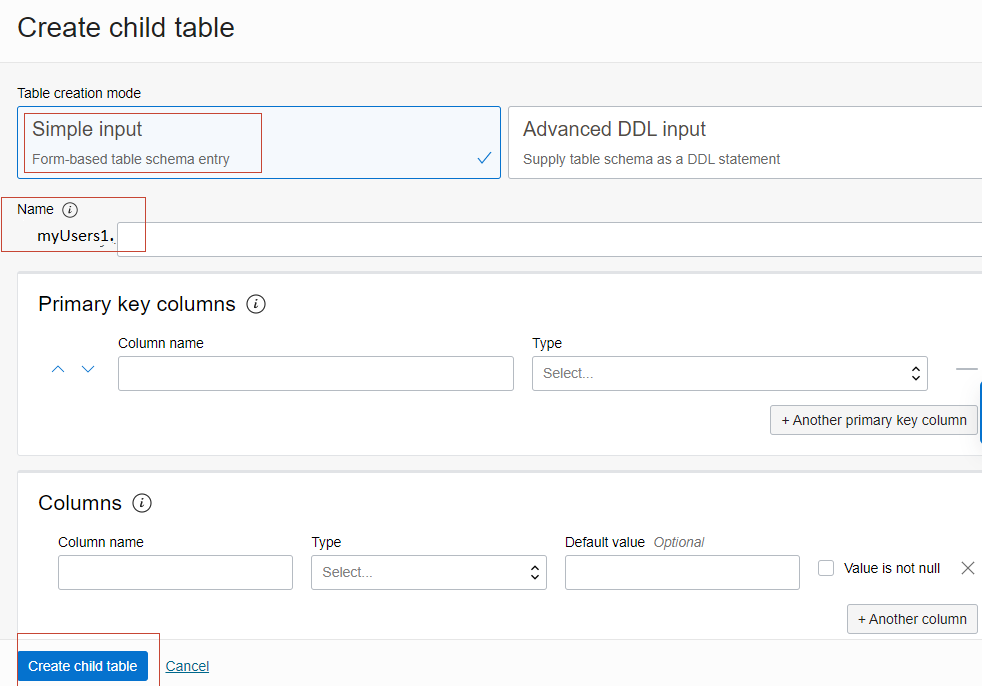This screenshot has width=982, height=686.
Task: Enable the Value is not null checkbox
Action: 826,568
